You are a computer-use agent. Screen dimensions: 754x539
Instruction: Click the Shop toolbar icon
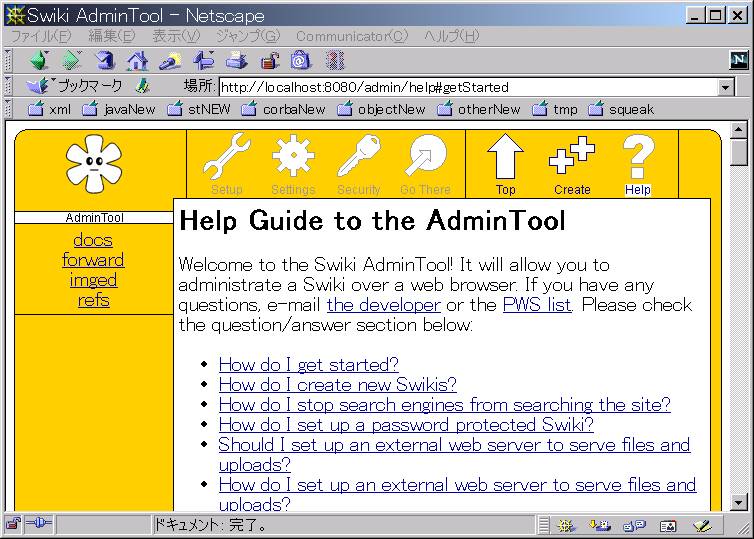[x=301, y=61]
